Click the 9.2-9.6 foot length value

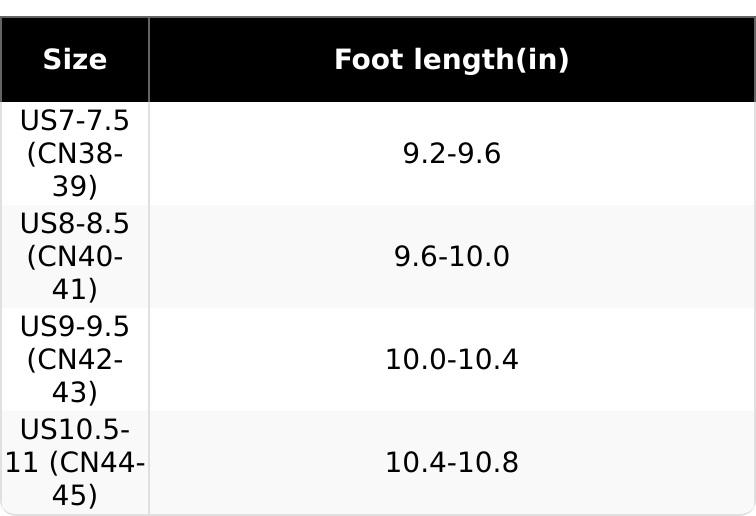(x=451, y=154)
